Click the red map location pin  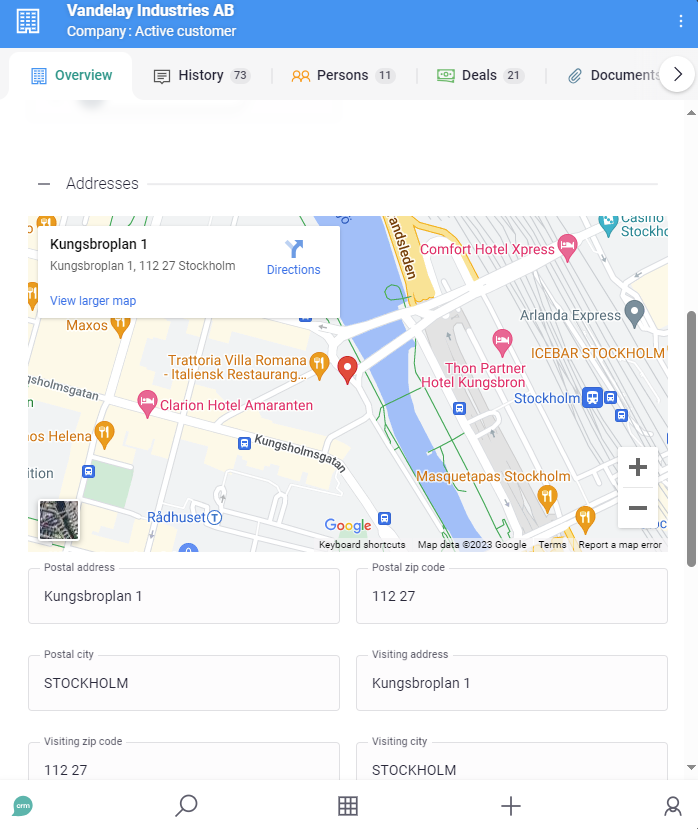pos(347,369)
